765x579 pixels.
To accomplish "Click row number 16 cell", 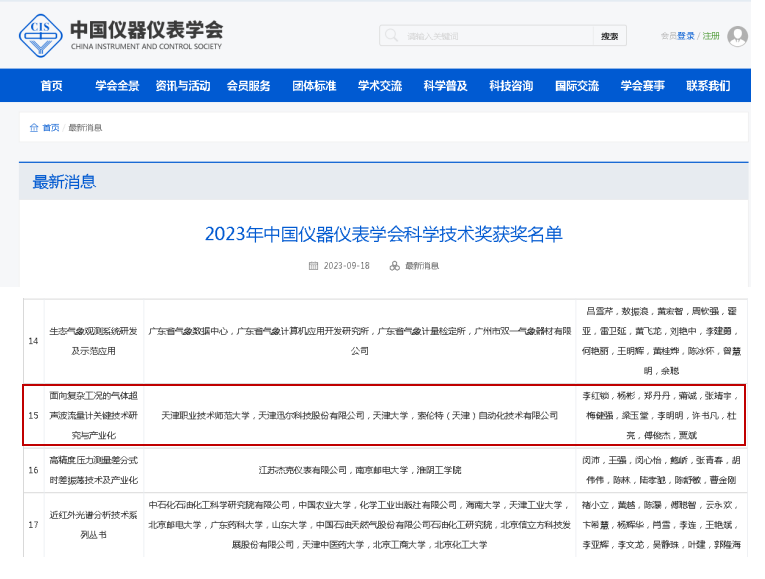I will click(x=33, y=470).
